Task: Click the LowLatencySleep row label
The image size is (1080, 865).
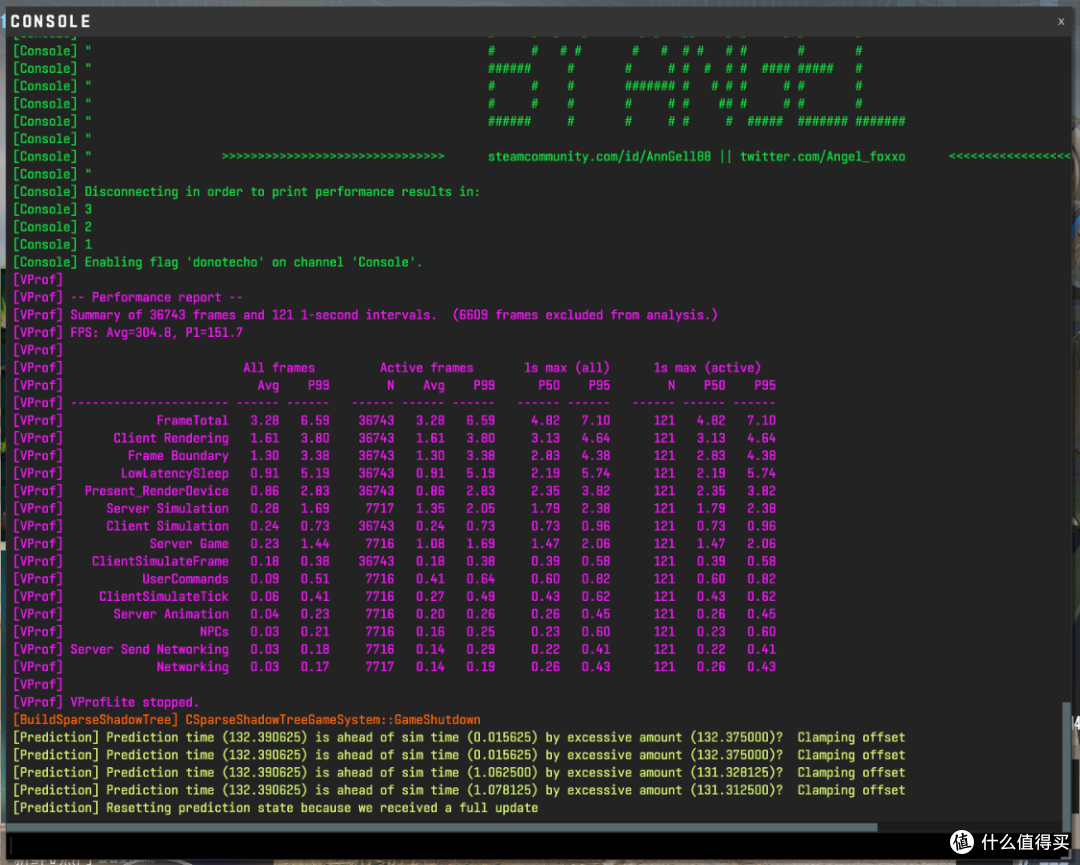Action: [174, 474]
